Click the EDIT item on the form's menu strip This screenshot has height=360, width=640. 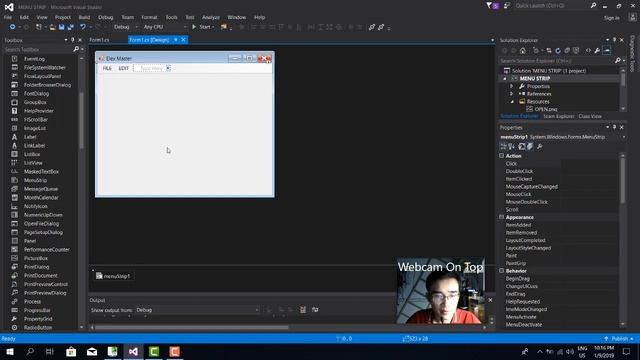point(123,68)
